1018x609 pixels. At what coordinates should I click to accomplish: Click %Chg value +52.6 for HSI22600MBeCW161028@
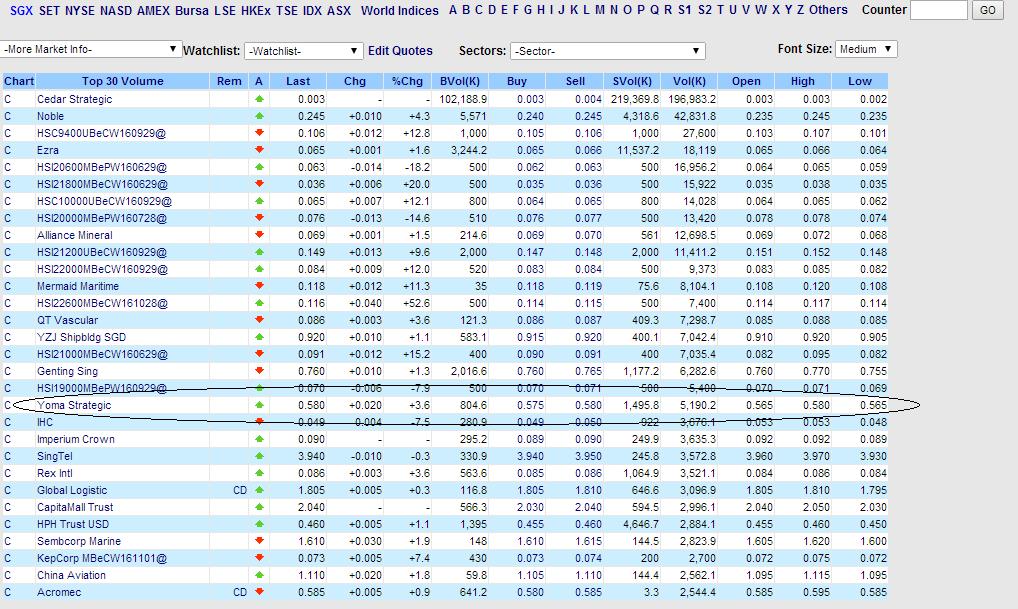pyautogui.click(x=416, y=303)
